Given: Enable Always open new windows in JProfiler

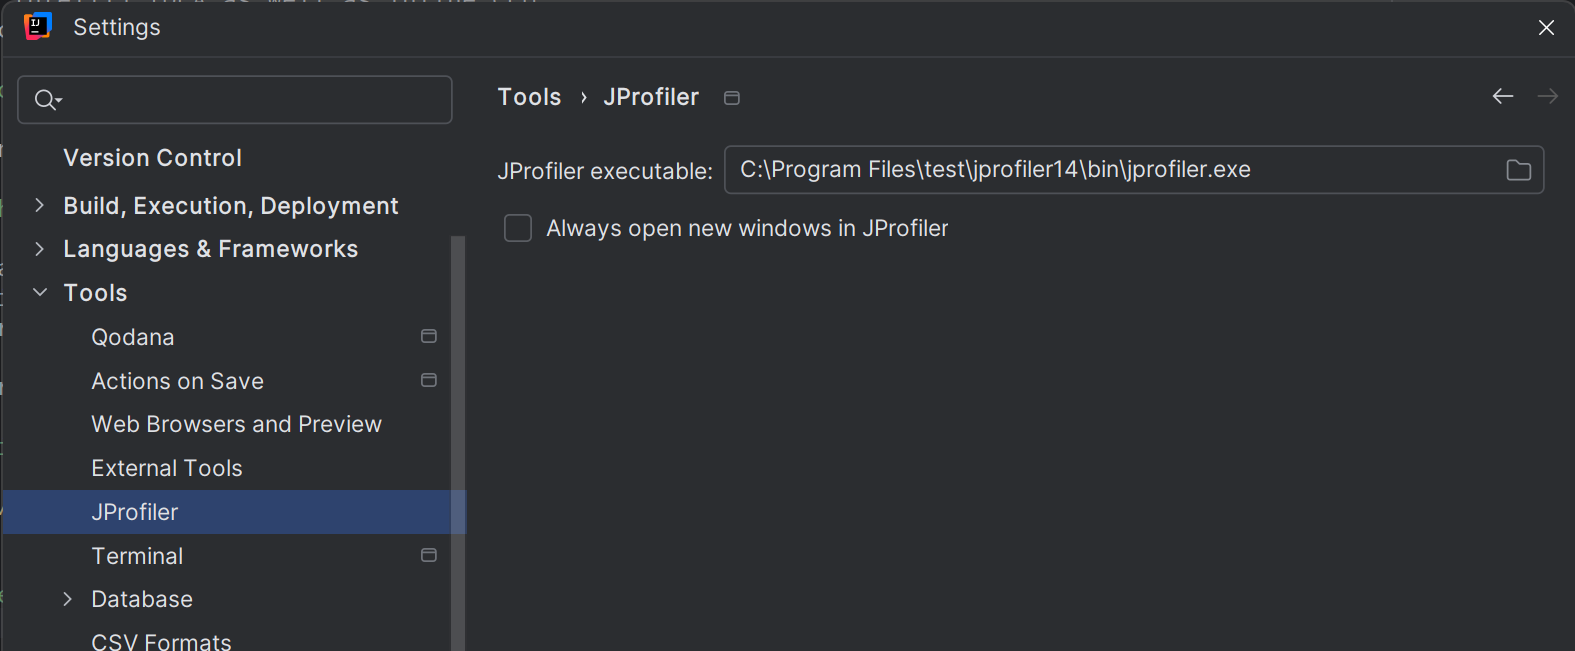Looking at the screenshot, I should tap(518, 228).
